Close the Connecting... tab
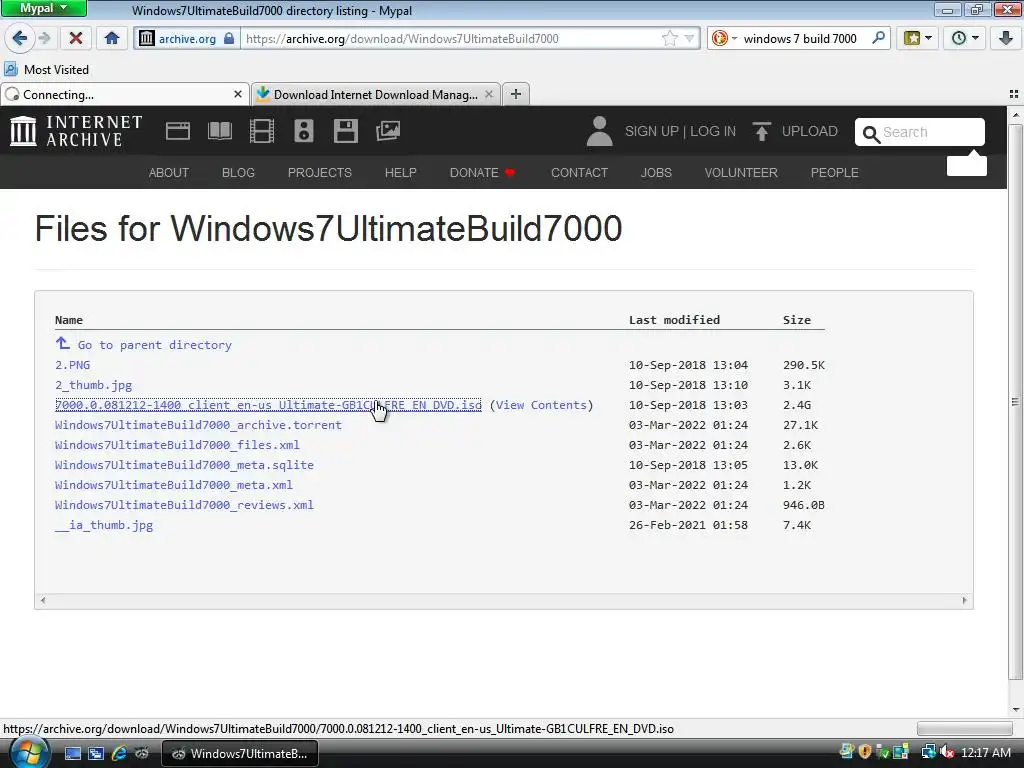This screenshot has width=1024, height=768. (x=238, y=94)
